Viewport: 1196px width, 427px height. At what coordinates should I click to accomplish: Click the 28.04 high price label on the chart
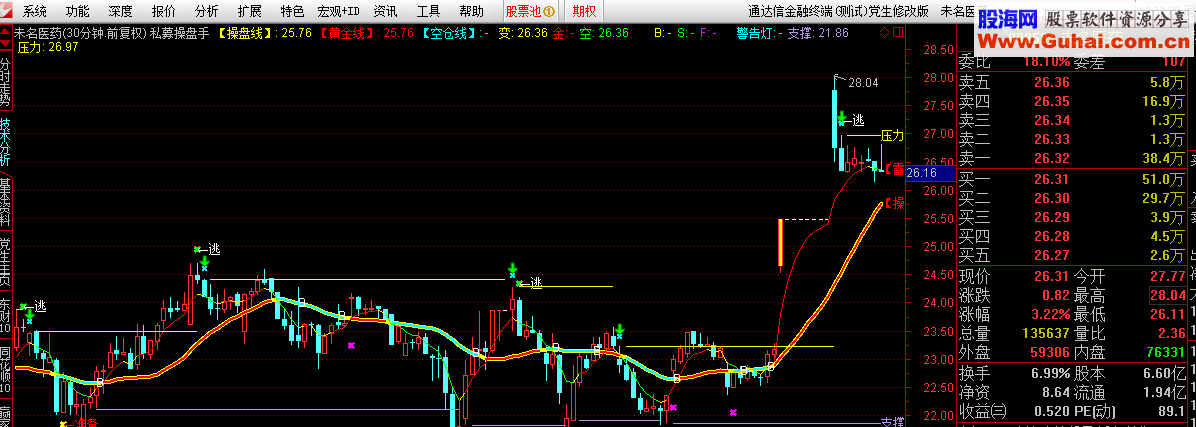click(x=863, y=82)
